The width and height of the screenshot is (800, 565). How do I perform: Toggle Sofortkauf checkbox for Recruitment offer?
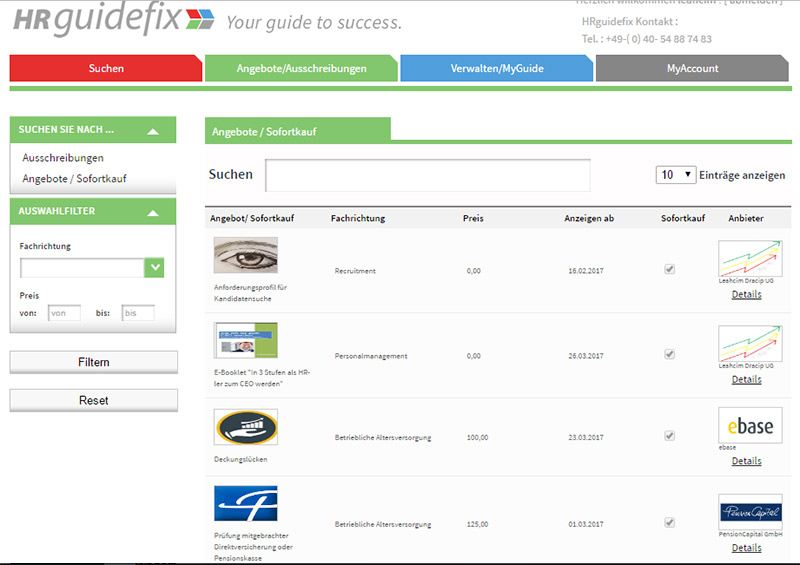669,269
